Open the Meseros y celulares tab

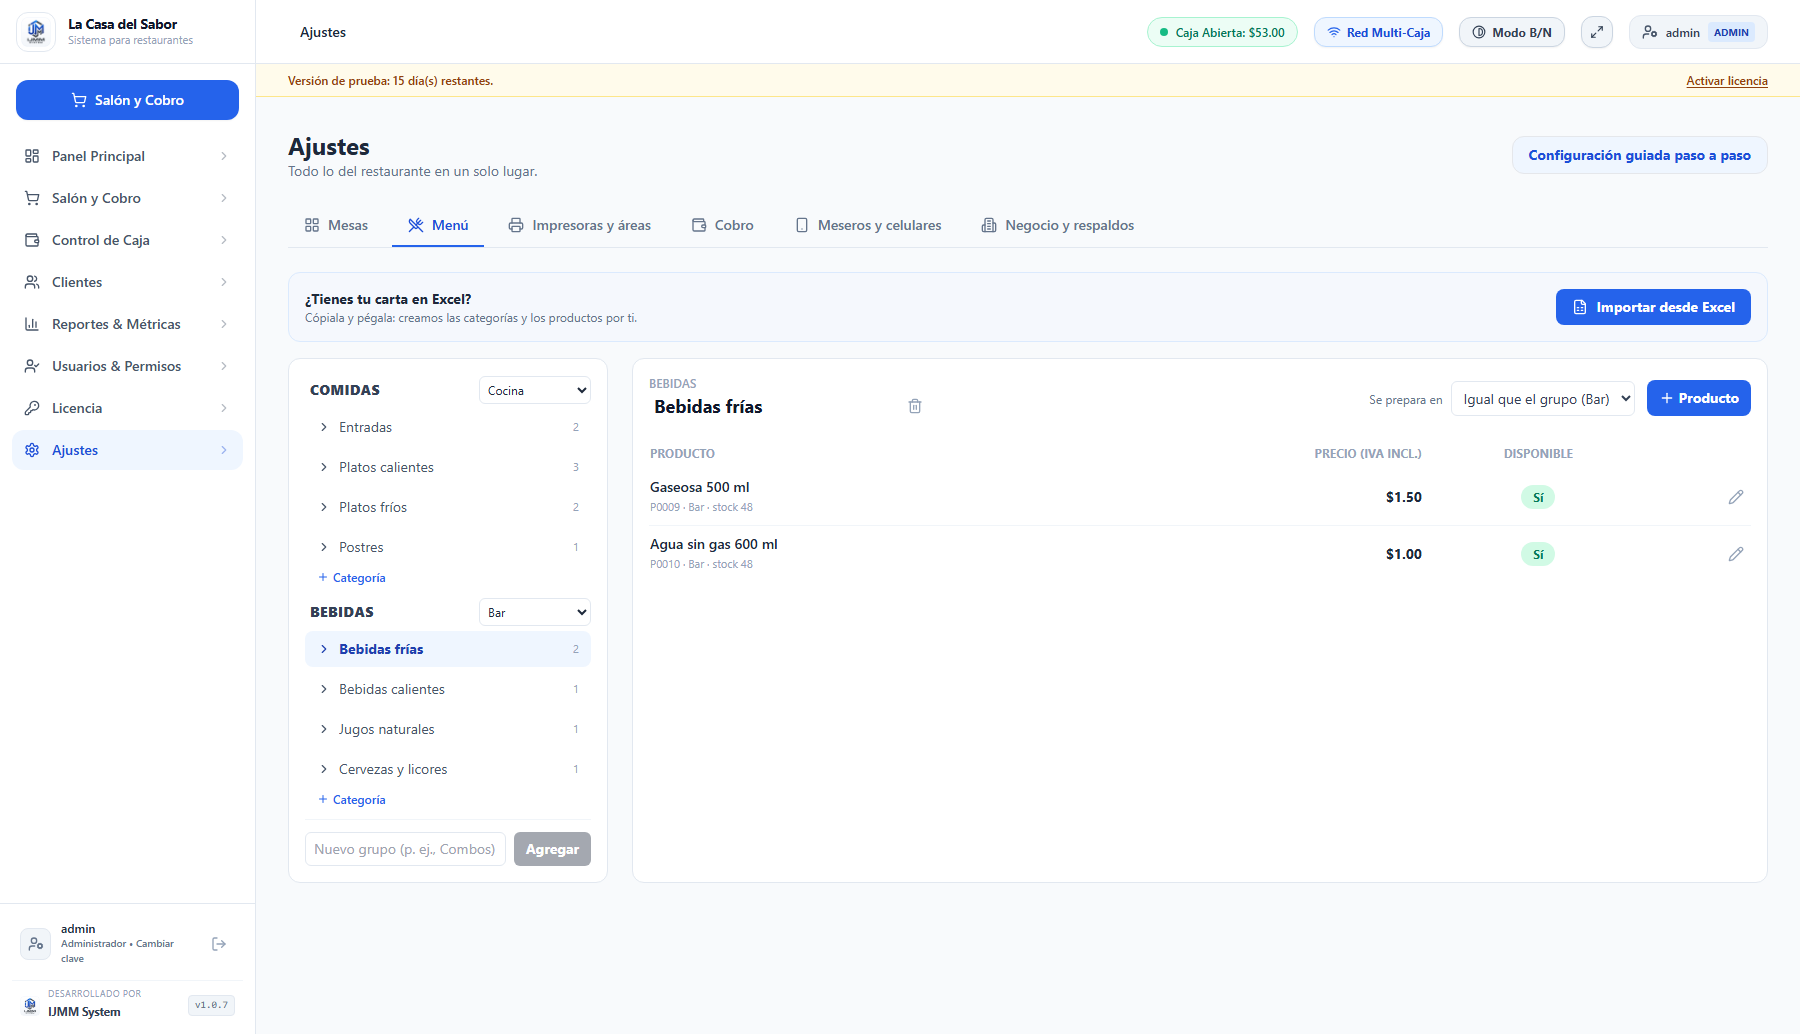pyautogui.click(x=868, y=225)
